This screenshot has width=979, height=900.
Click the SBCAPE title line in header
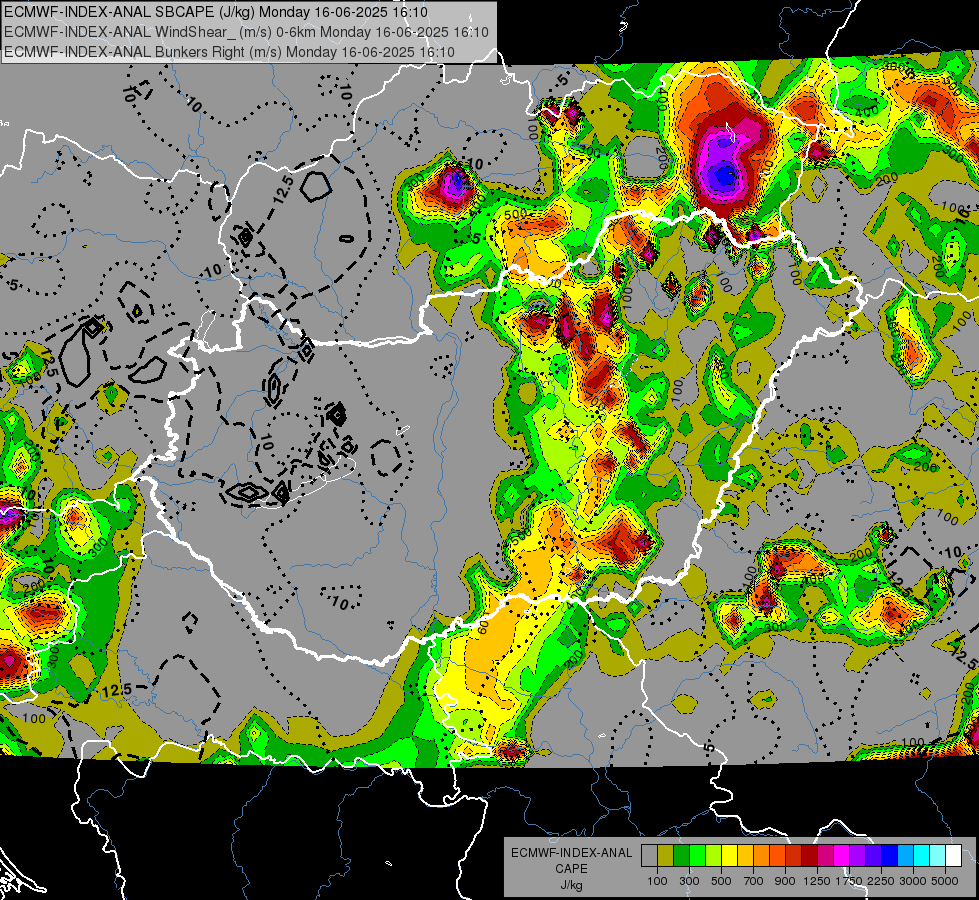tap(216, 12)
